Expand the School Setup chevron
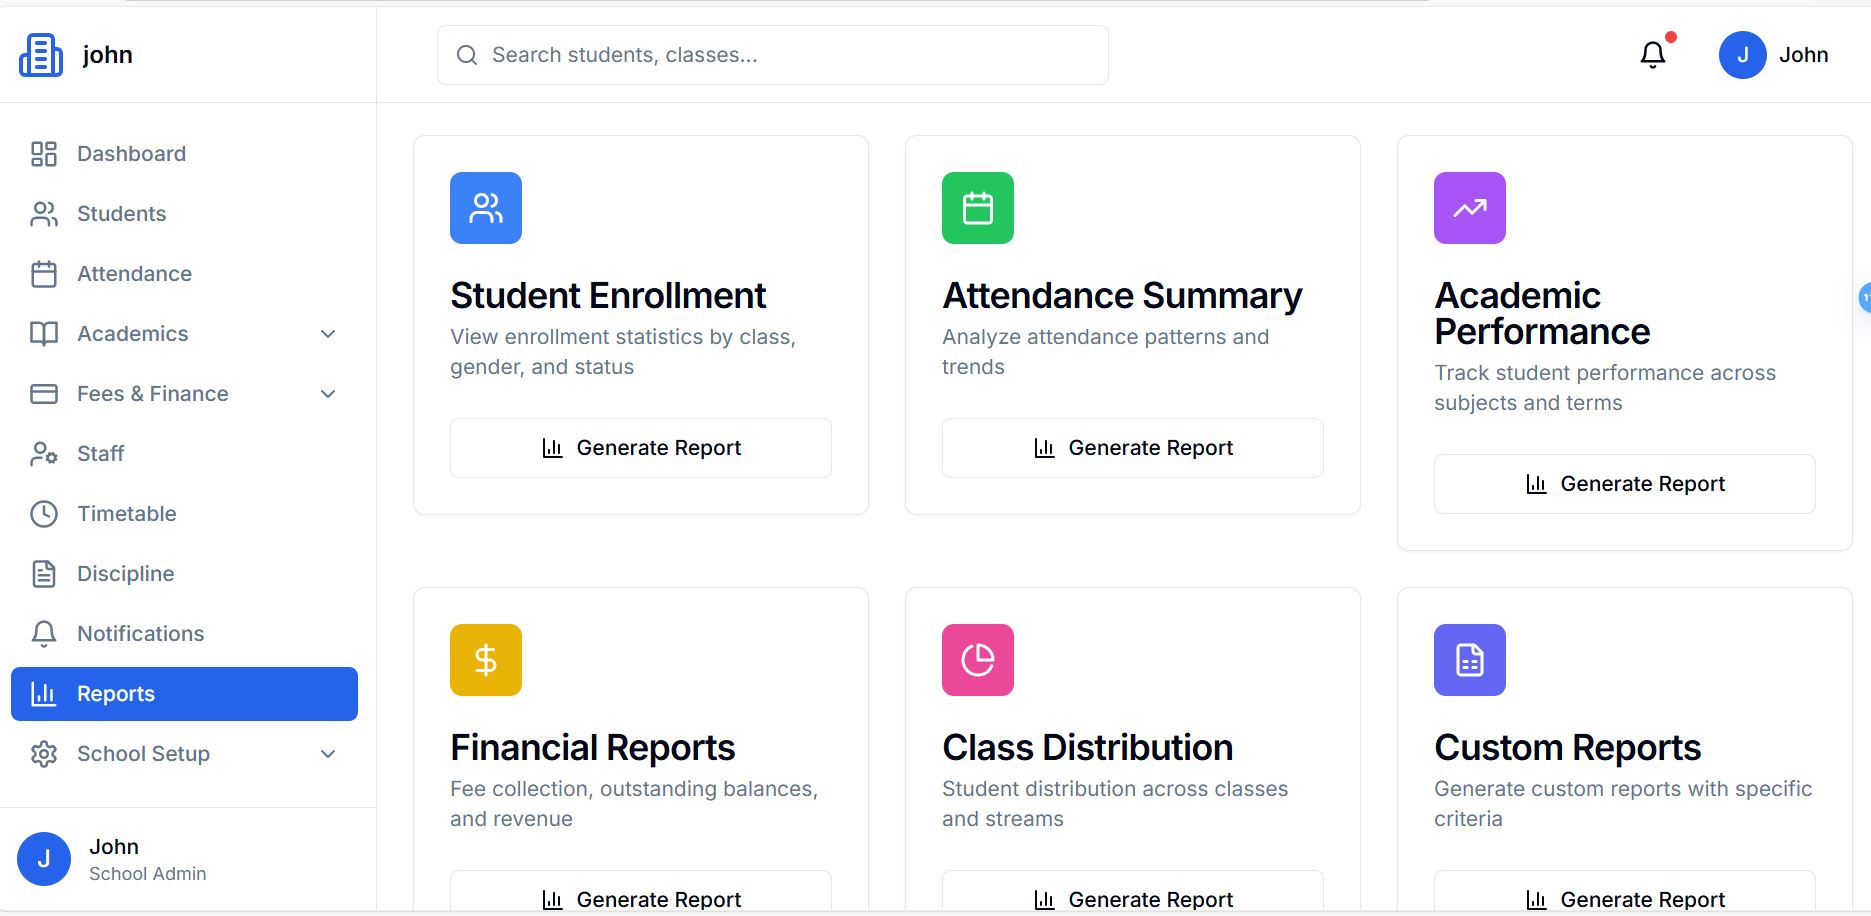The image size is (1871, 916). click(x=328, y=754)
